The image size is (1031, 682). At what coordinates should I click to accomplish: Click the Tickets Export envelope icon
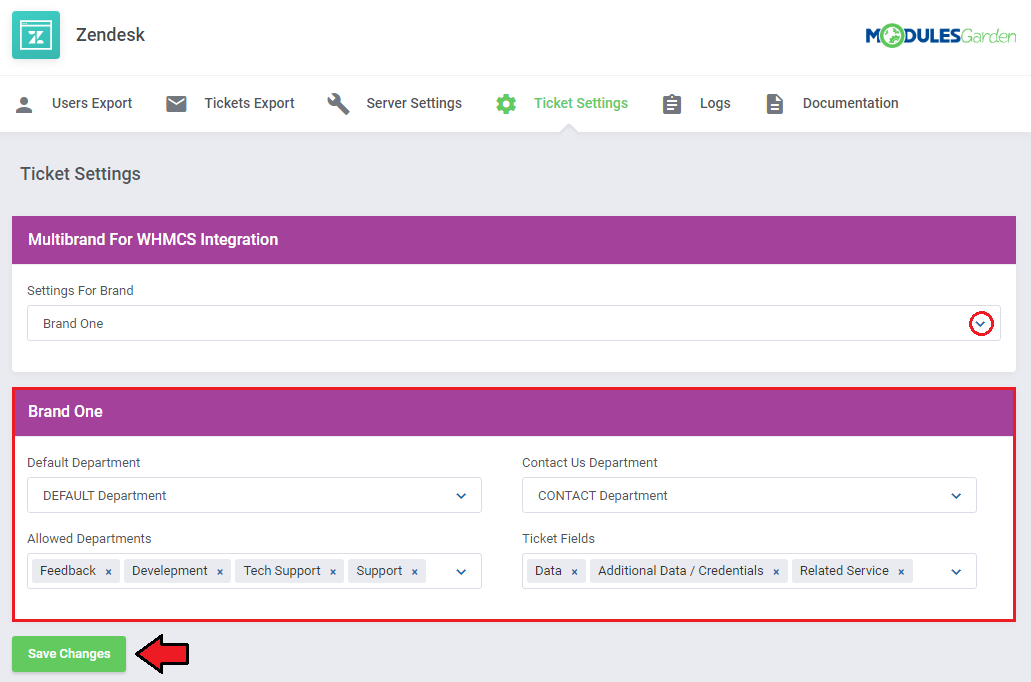click(x=176, y=103)
